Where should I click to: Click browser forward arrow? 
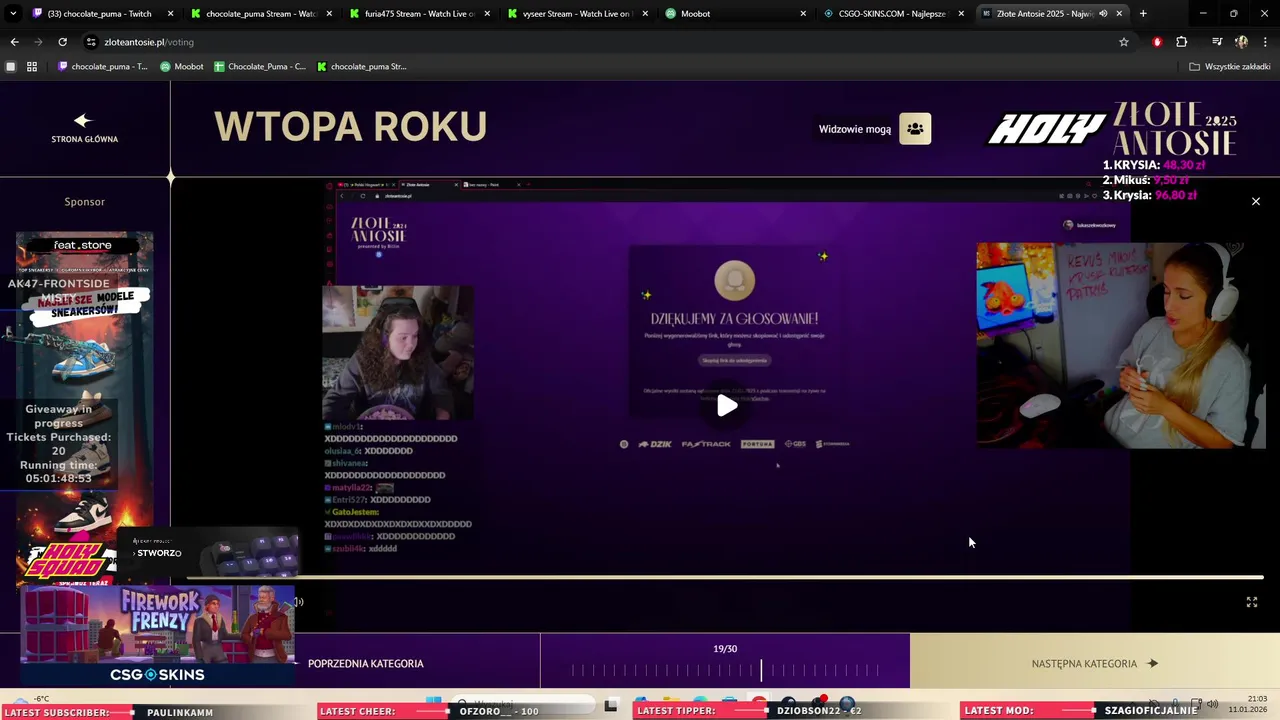click(x=38, y=42)
